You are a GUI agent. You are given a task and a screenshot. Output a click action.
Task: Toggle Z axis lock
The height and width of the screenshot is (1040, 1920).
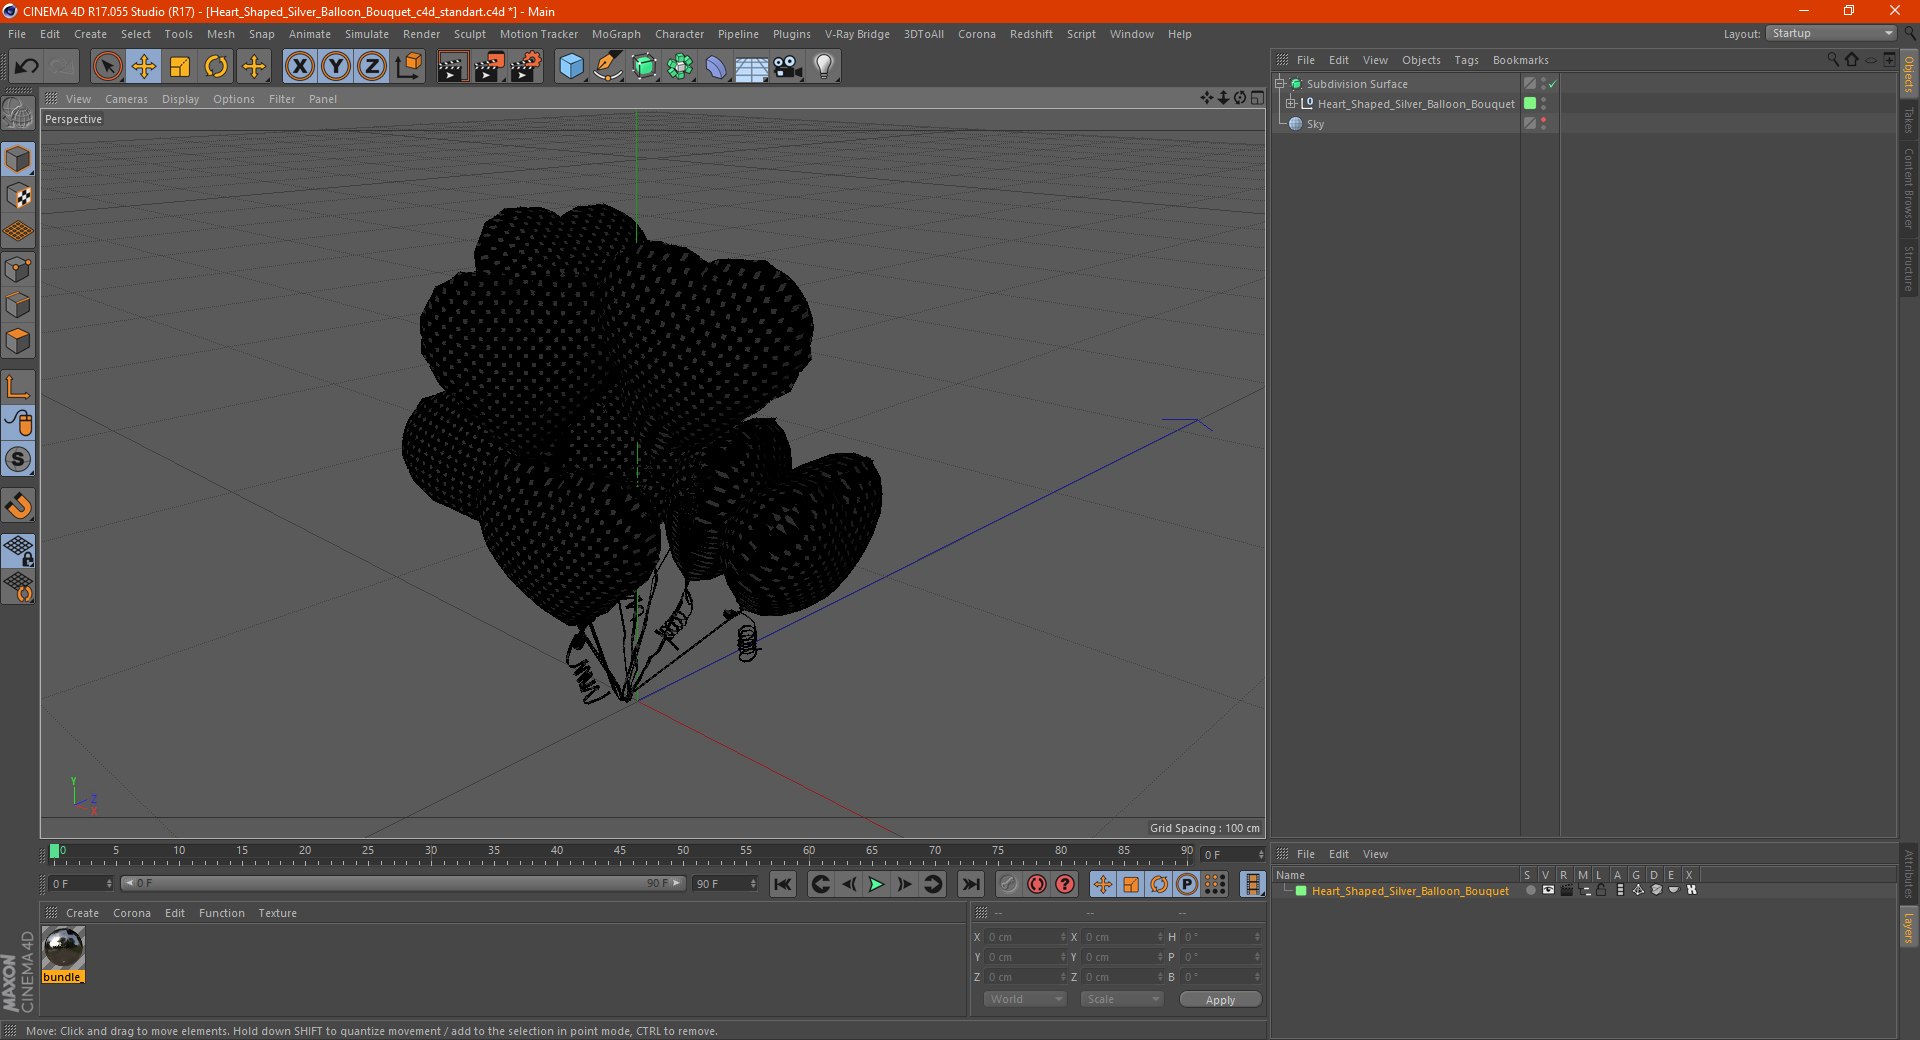pyautogui.click(x=371, y=67)
